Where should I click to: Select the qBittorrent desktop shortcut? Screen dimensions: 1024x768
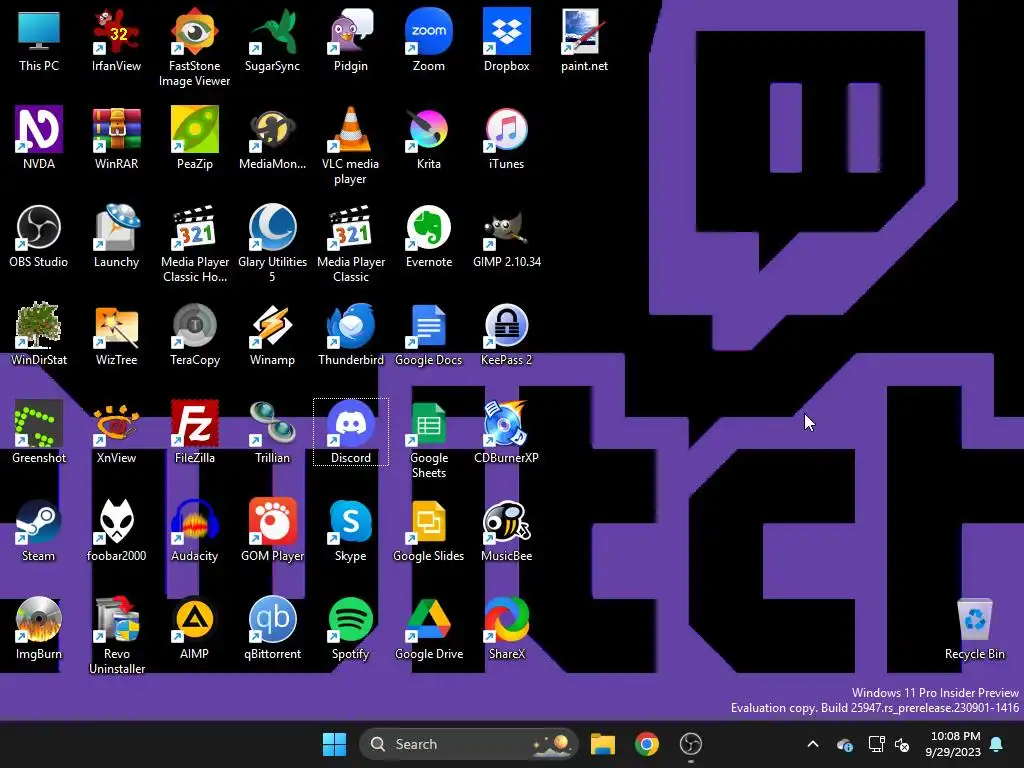(272, 628)
